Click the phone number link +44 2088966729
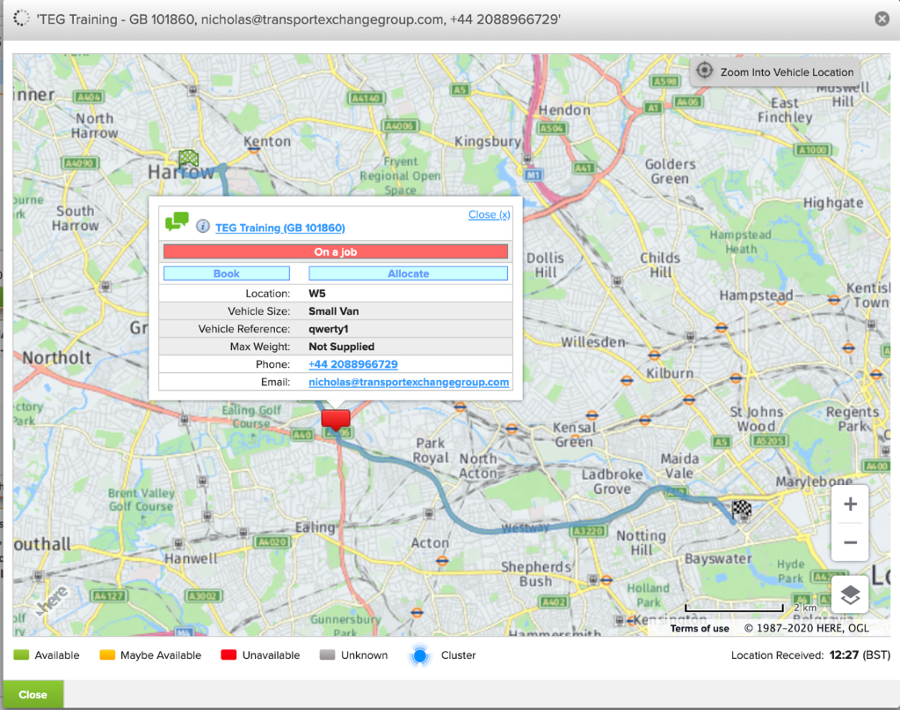 (353, 364)
